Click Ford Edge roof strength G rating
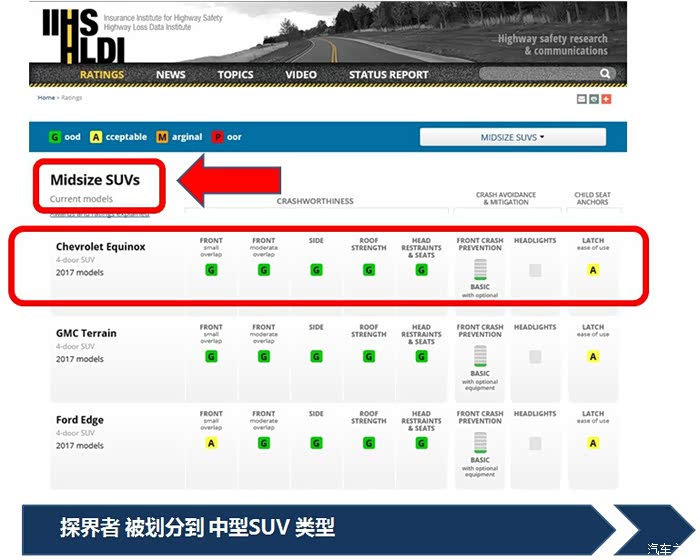Screen dimensions: 700x560 pos(369,443)
